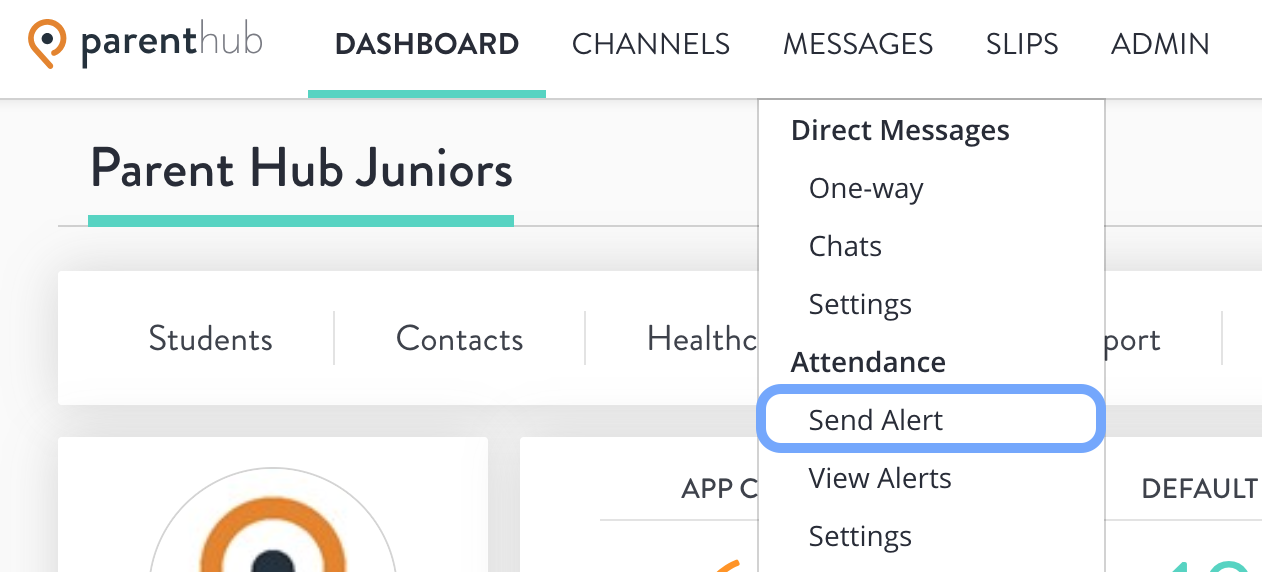Screen dimensions: 1262x572
Task: Choose One-way under Direct Messages
Action: coord(866,189)
